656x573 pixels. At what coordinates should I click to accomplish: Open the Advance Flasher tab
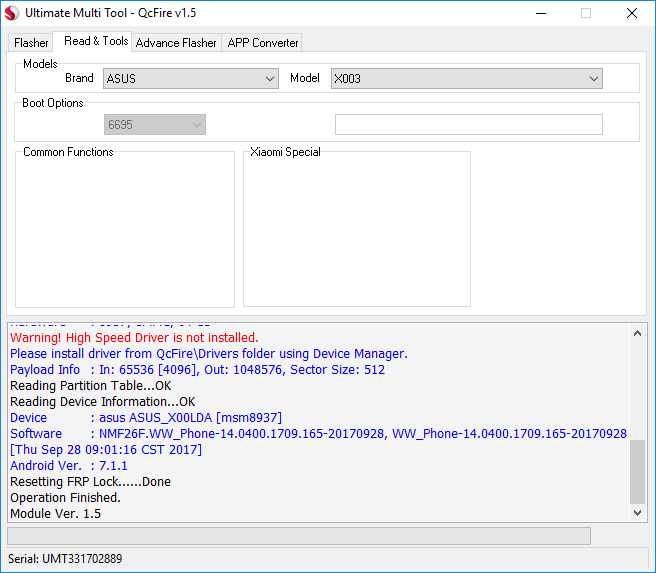click(176, 43)
